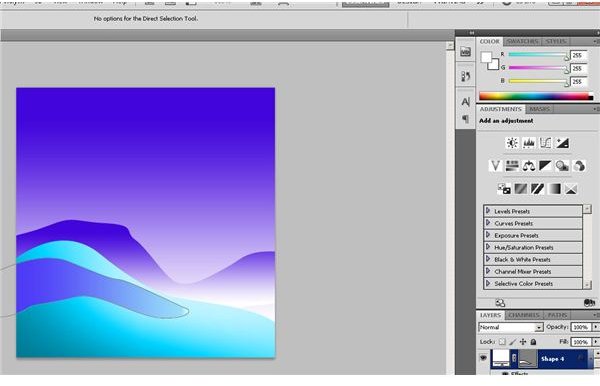Click the expanded view icon in Adjustments footer
Viewport: 600px width, 386px height.
click(x=500, y=303)
